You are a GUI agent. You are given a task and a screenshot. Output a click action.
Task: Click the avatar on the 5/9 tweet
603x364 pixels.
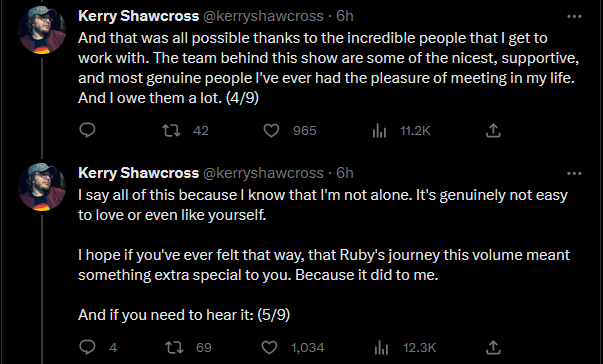pos(42,187)
